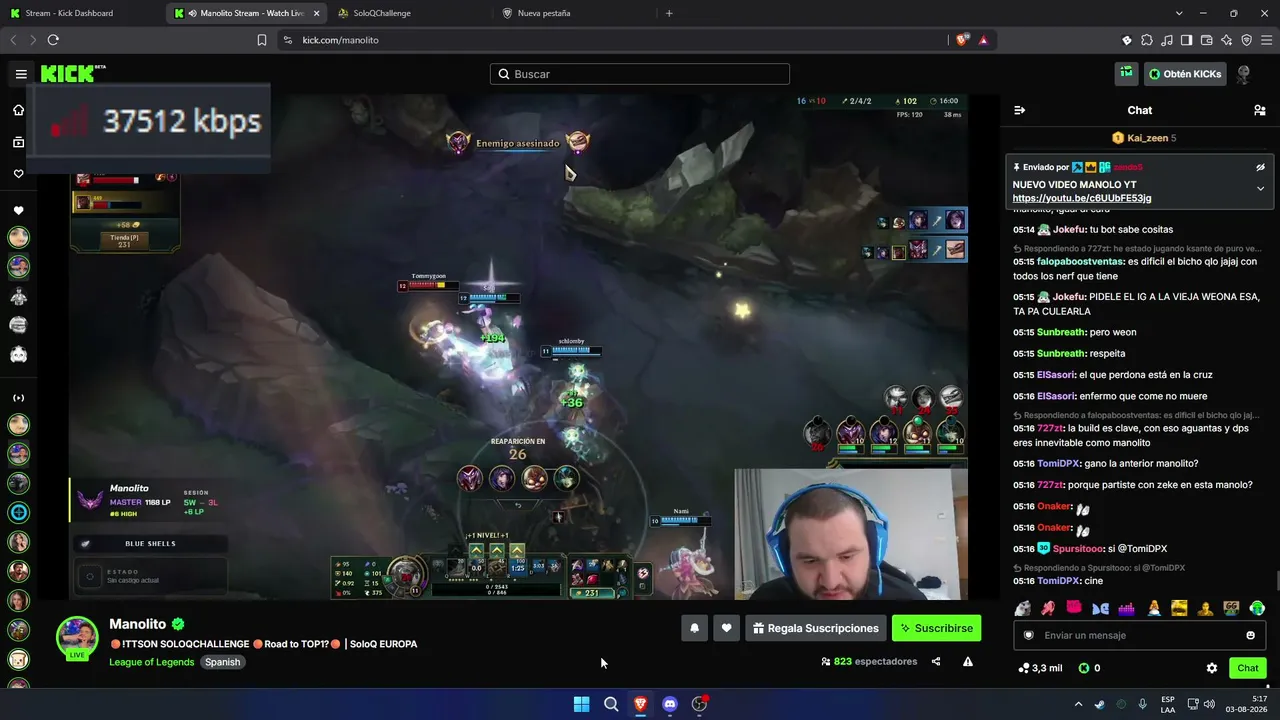
Task: Open the clock and date in taskbar
Action: tap(1246, 704)
